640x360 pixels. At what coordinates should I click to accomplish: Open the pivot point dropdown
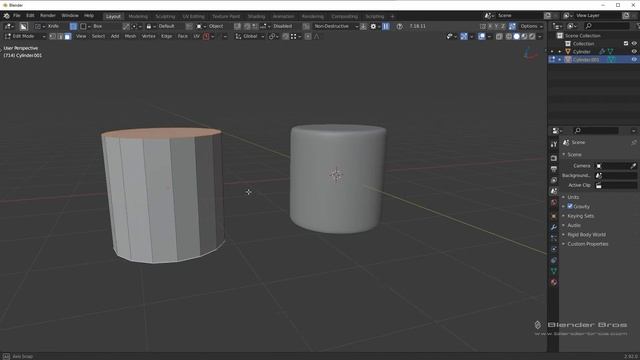(273, 36)
